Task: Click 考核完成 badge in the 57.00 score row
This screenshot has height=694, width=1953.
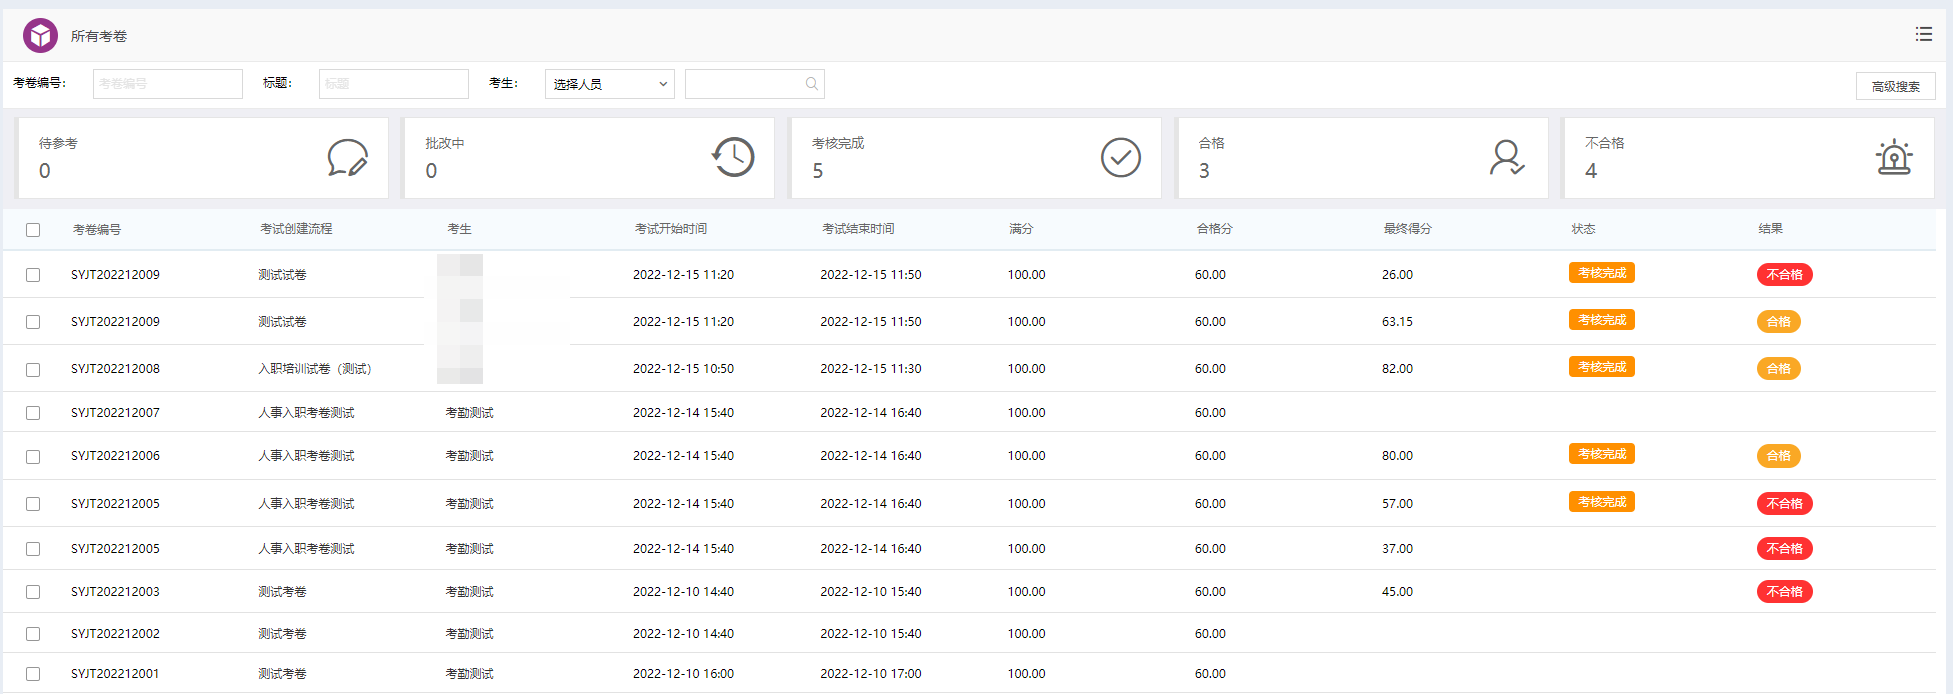Action: point(1602,502)
